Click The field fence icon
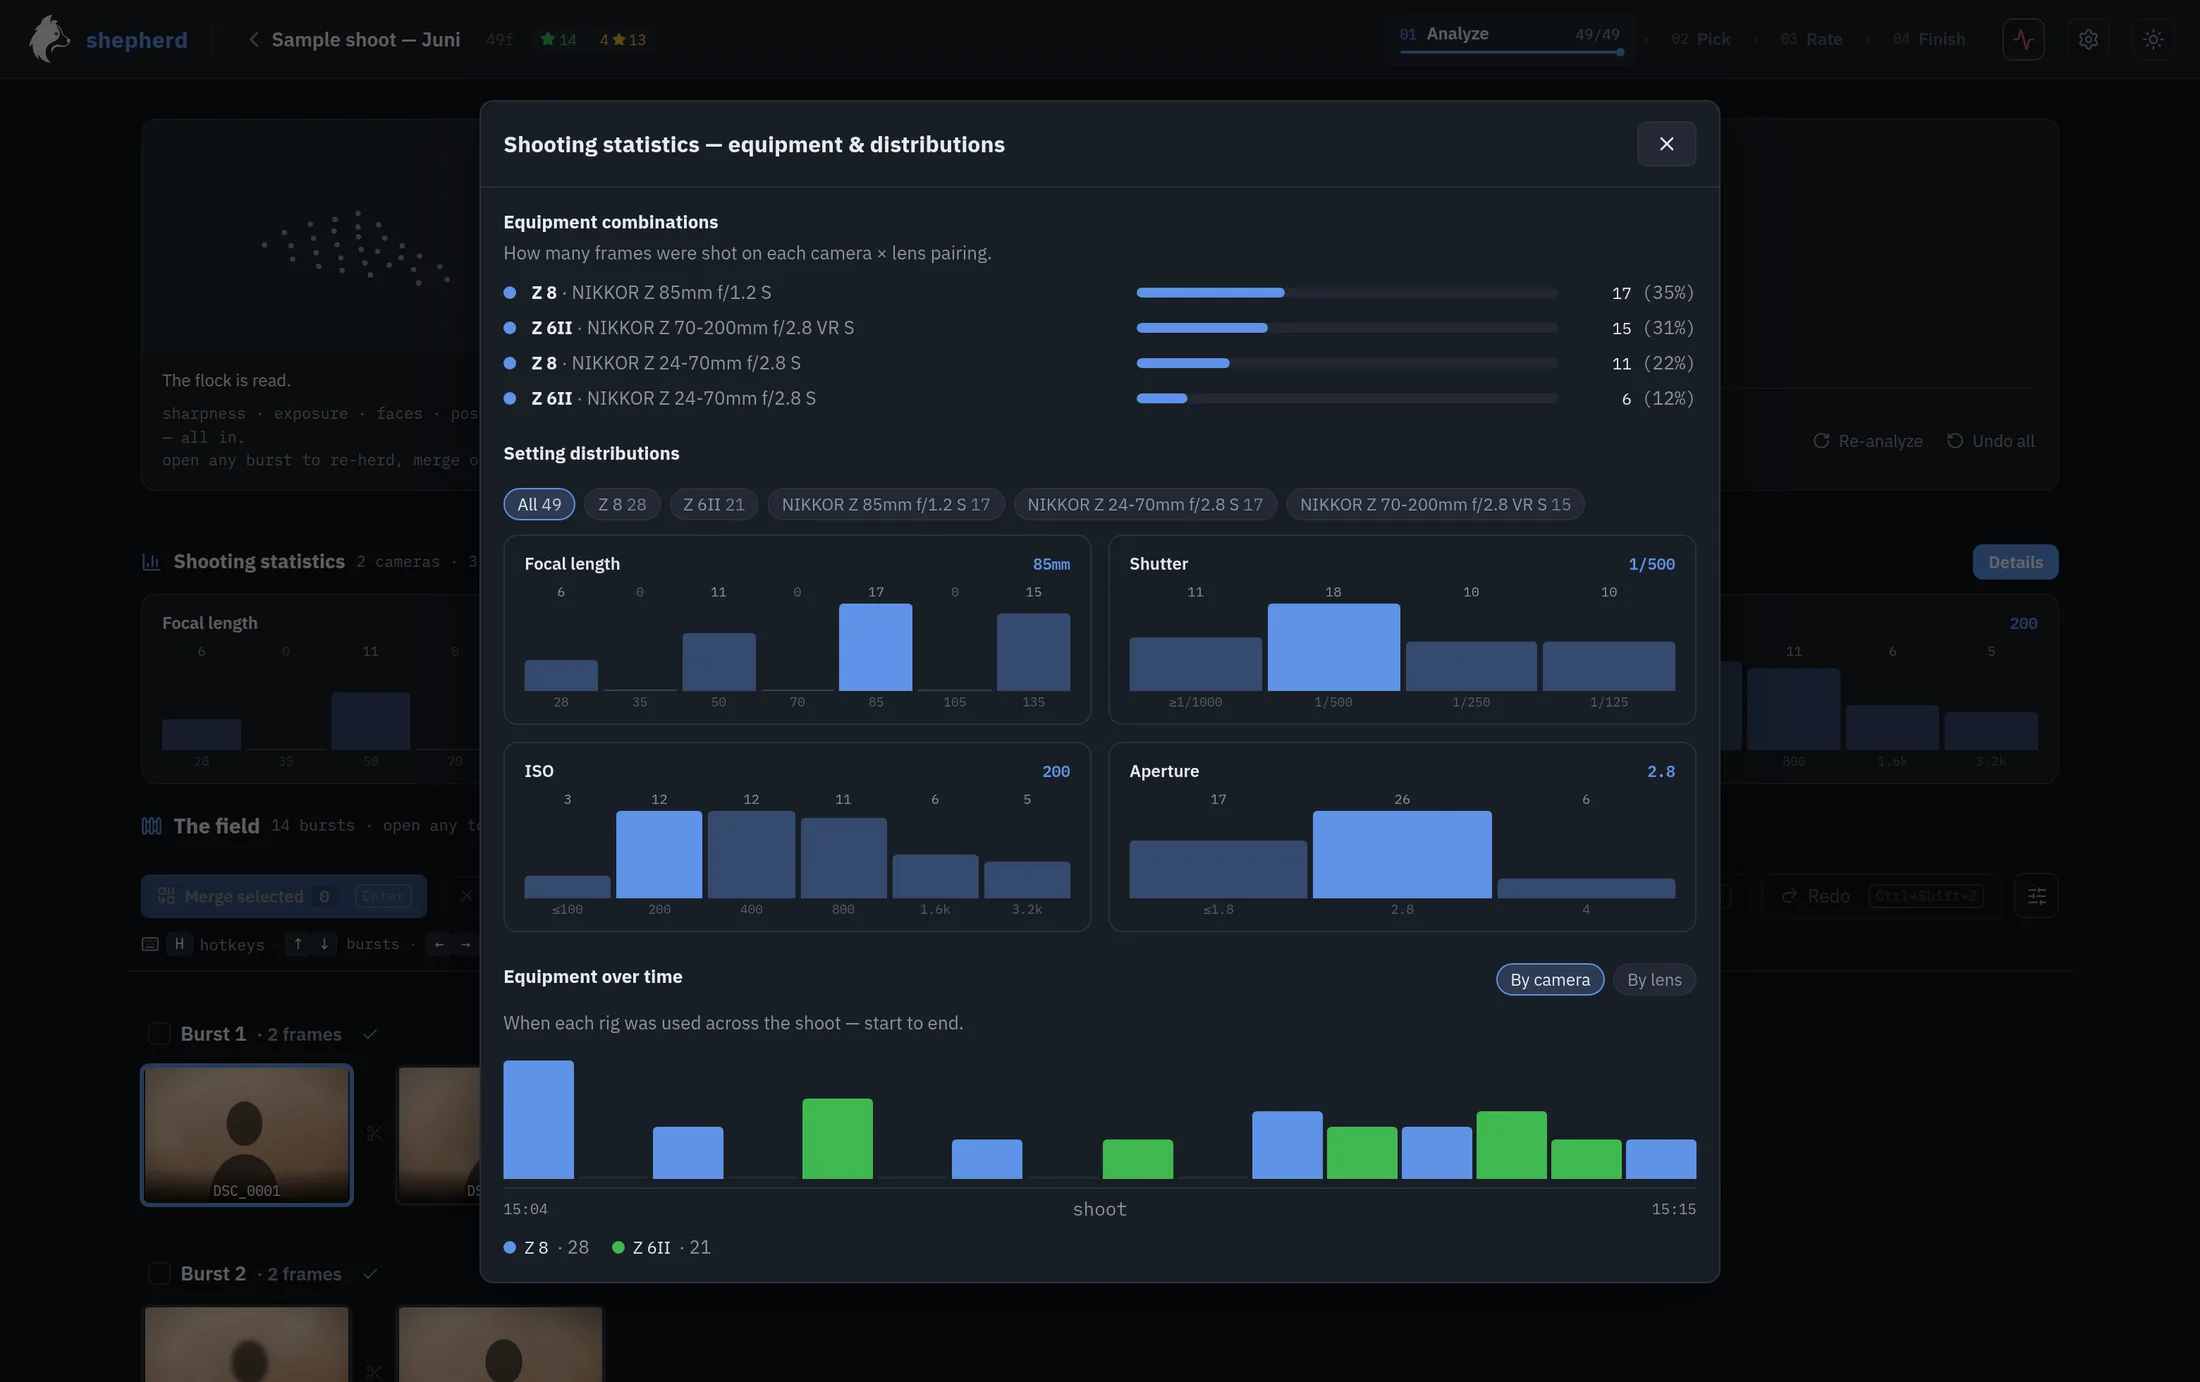Image resolution: width=2200 pixels, height=1382 pixels. (151, 826)
